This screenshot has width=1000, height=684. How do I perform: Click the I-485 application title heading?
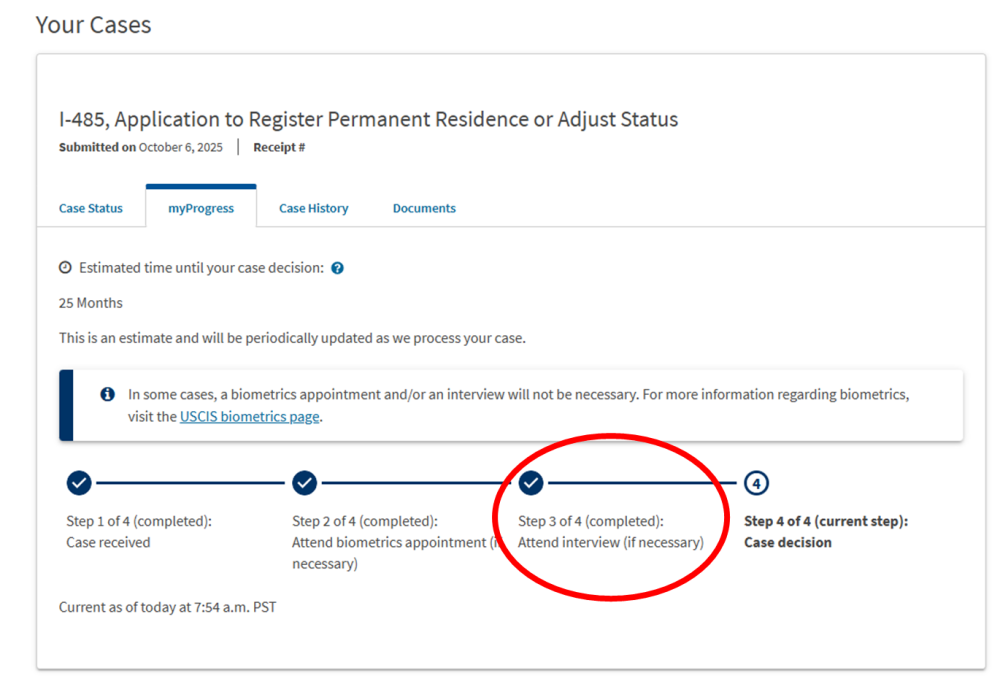point(368,120)
